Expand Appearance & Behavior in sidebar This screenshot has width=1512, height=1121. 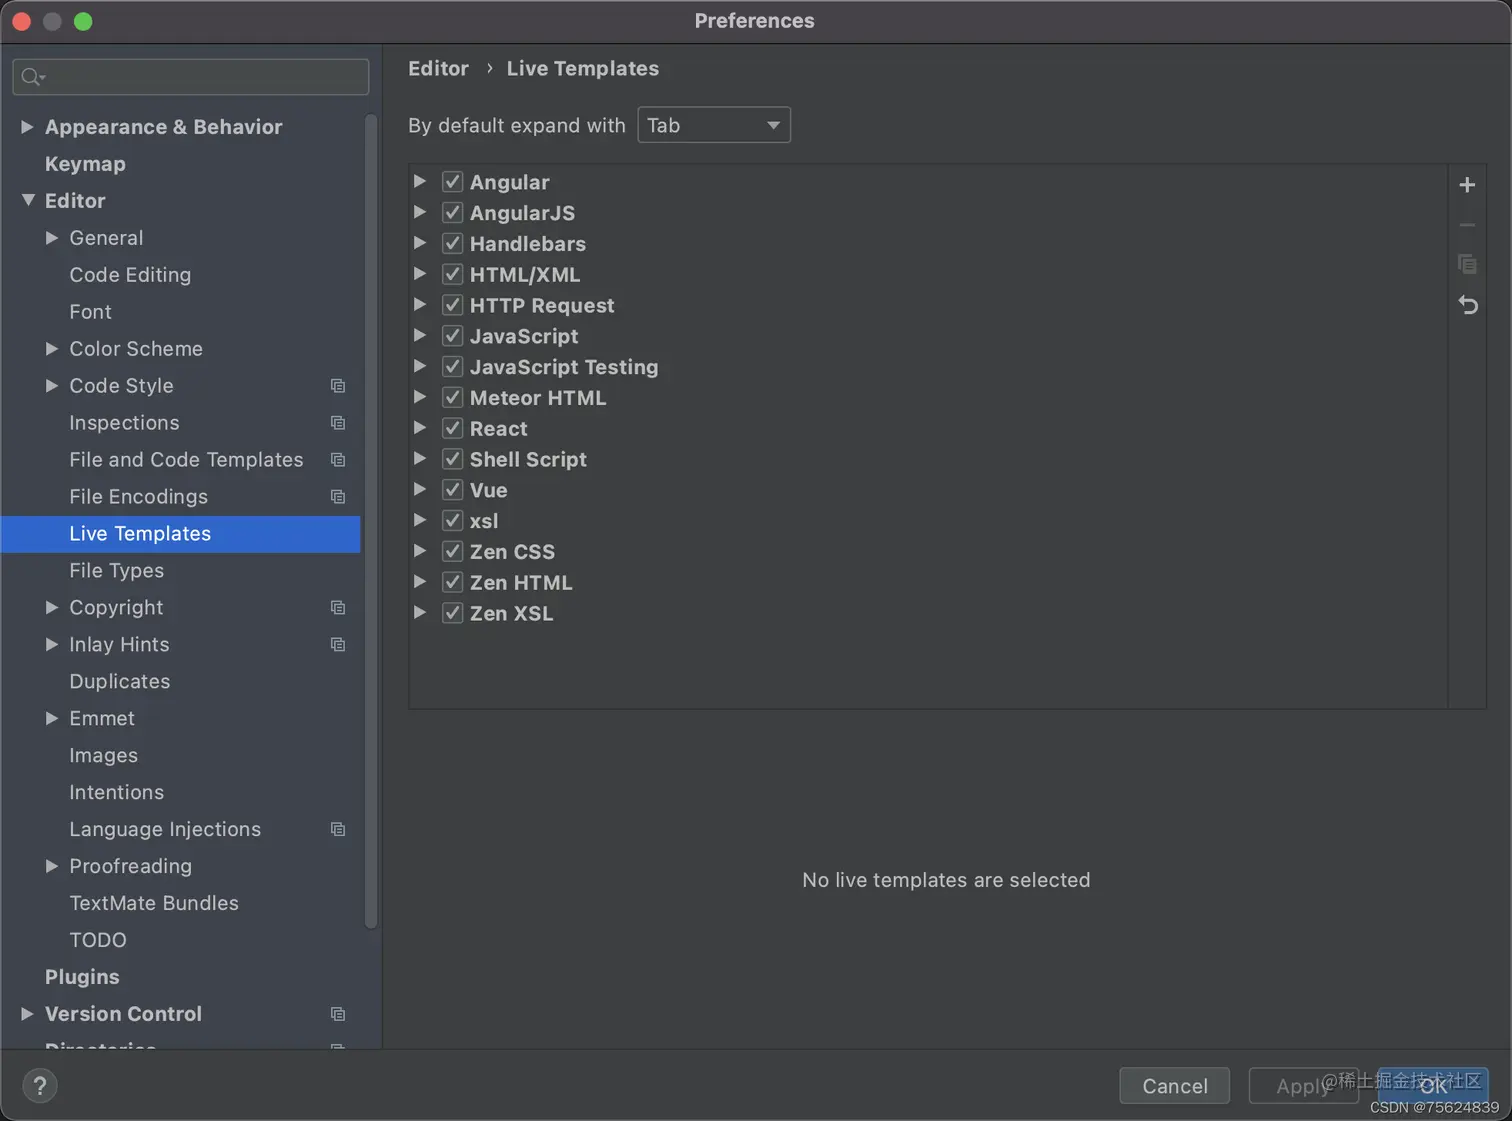(27, 127)
